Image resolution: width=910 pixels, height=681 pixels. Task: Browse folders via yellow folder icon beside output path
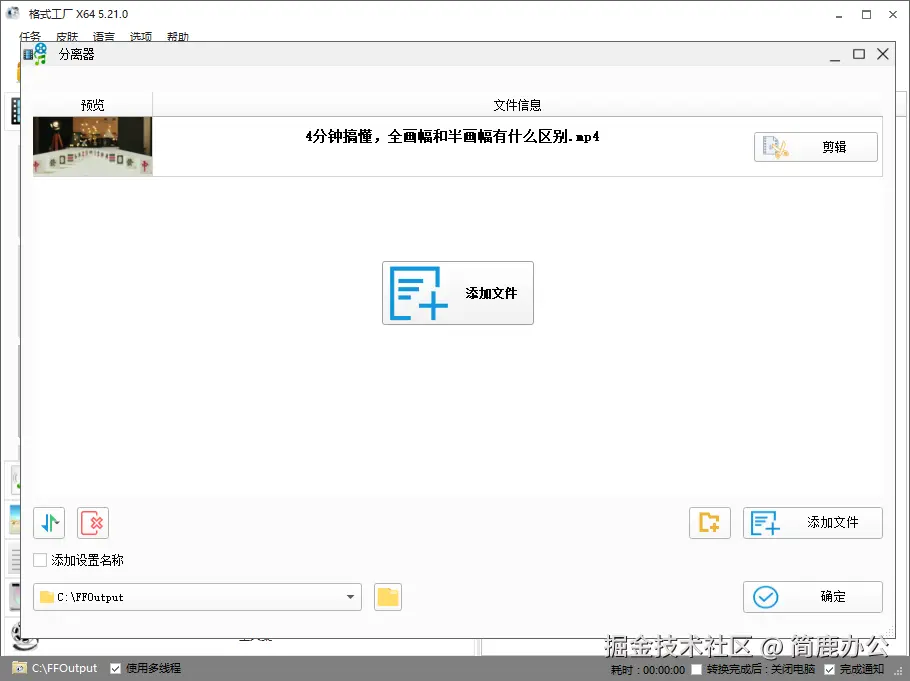pos(387,596)
